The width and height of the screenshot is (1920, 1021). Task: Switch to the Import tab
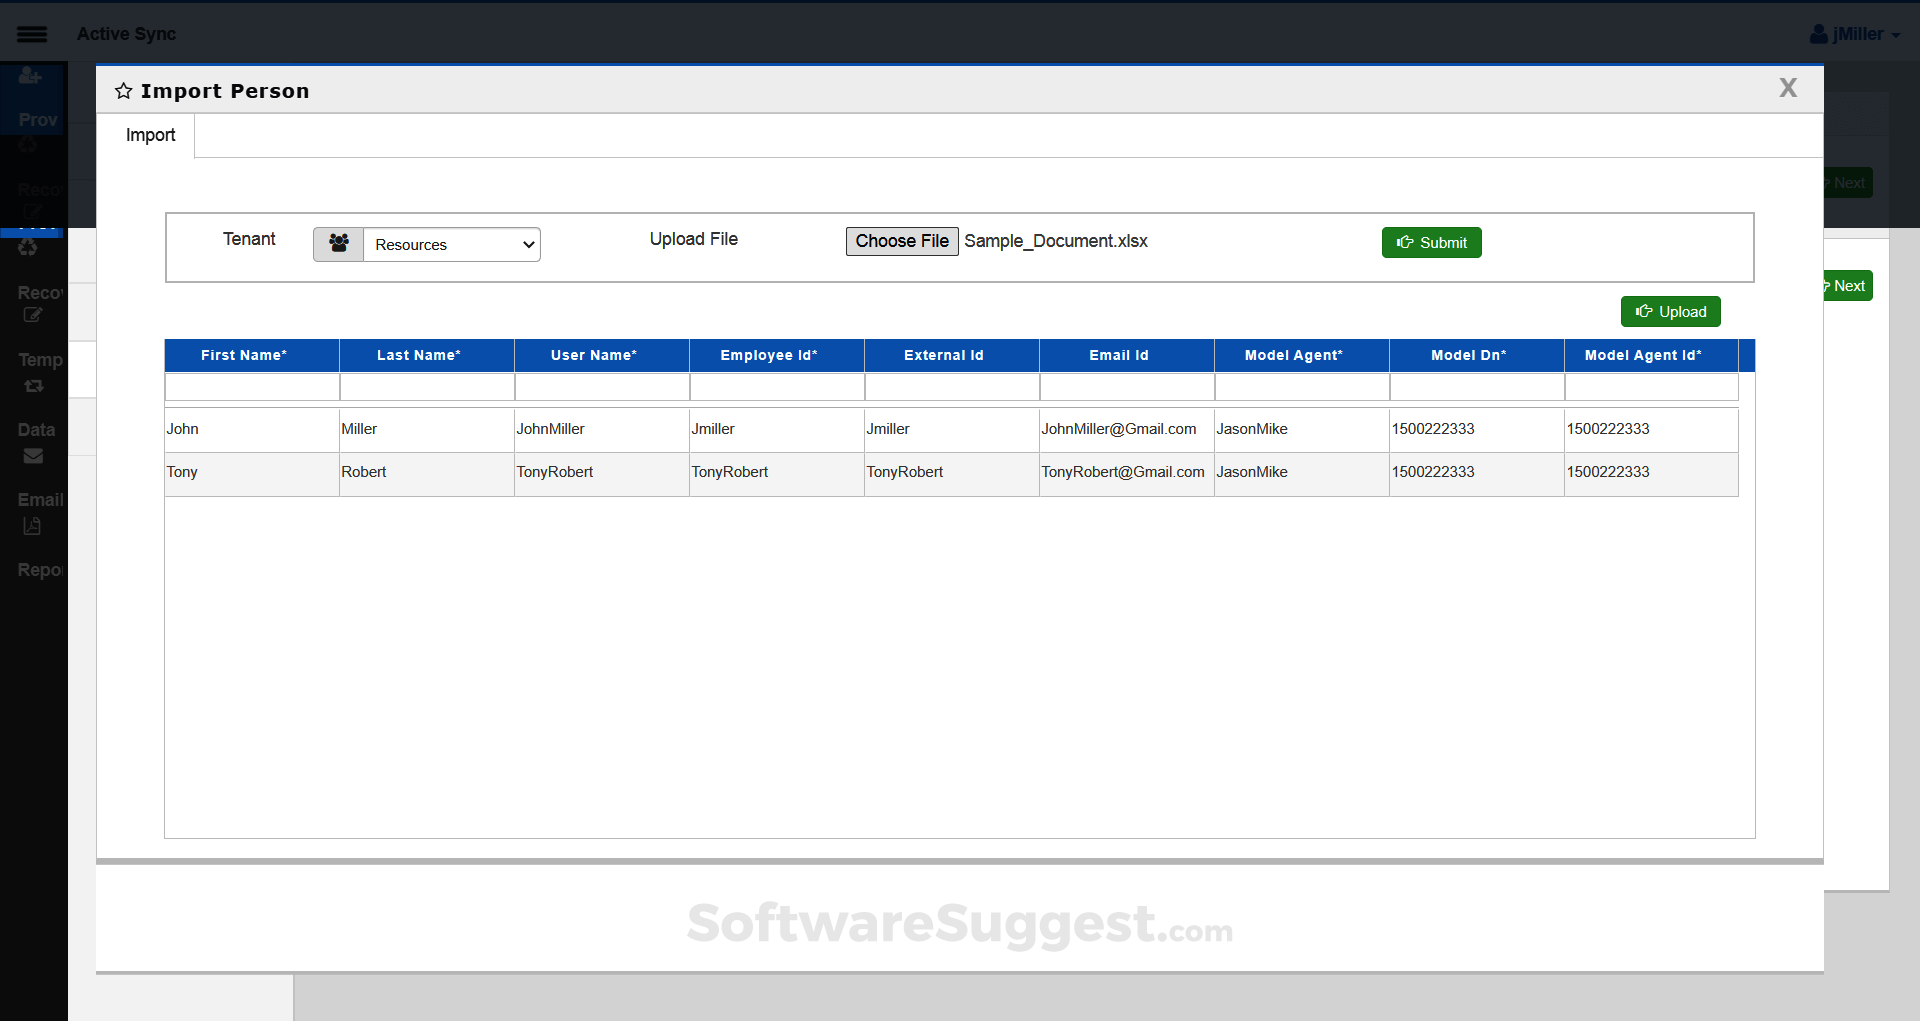pyautogui.click(x=150, y=135)
